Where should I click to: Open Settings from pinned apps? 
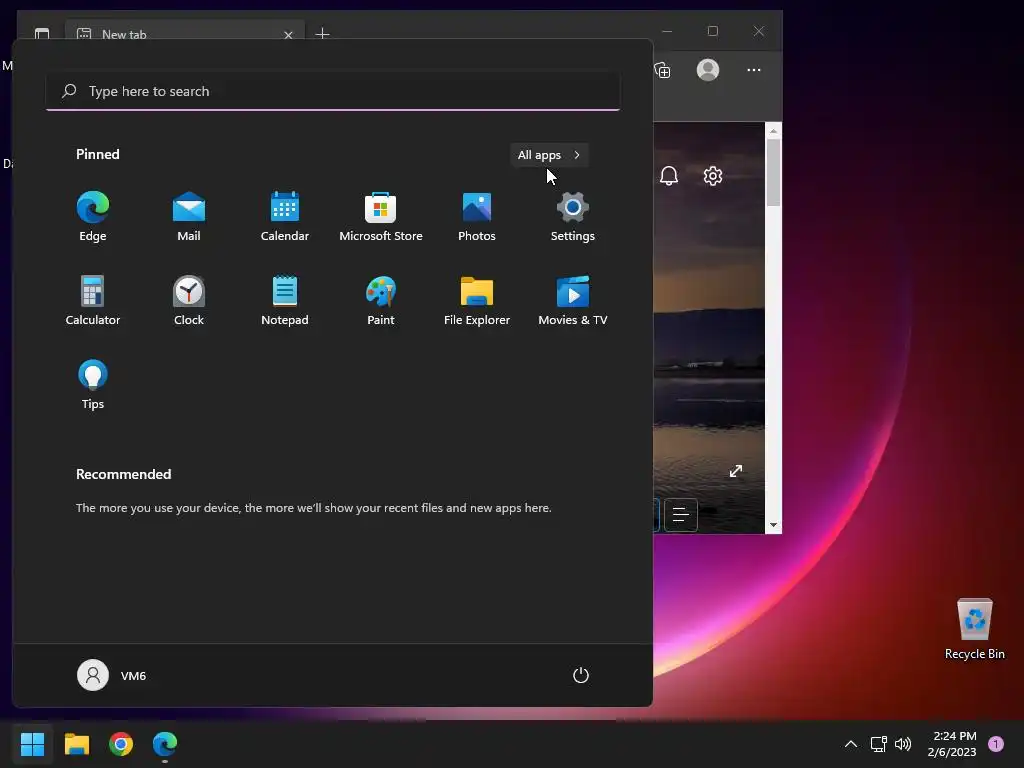click(x=573, y=217)
